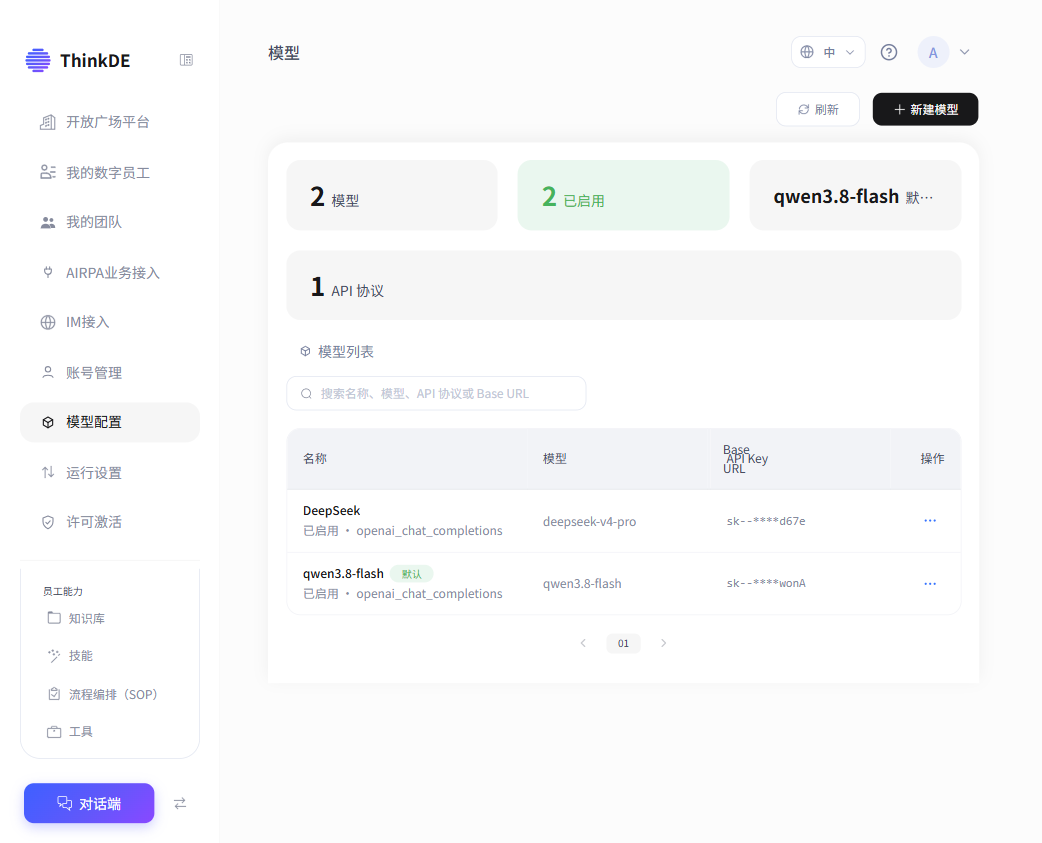Click the 2 模型 stat card
Screen dimensions: 1042x843
coord(392,195)
